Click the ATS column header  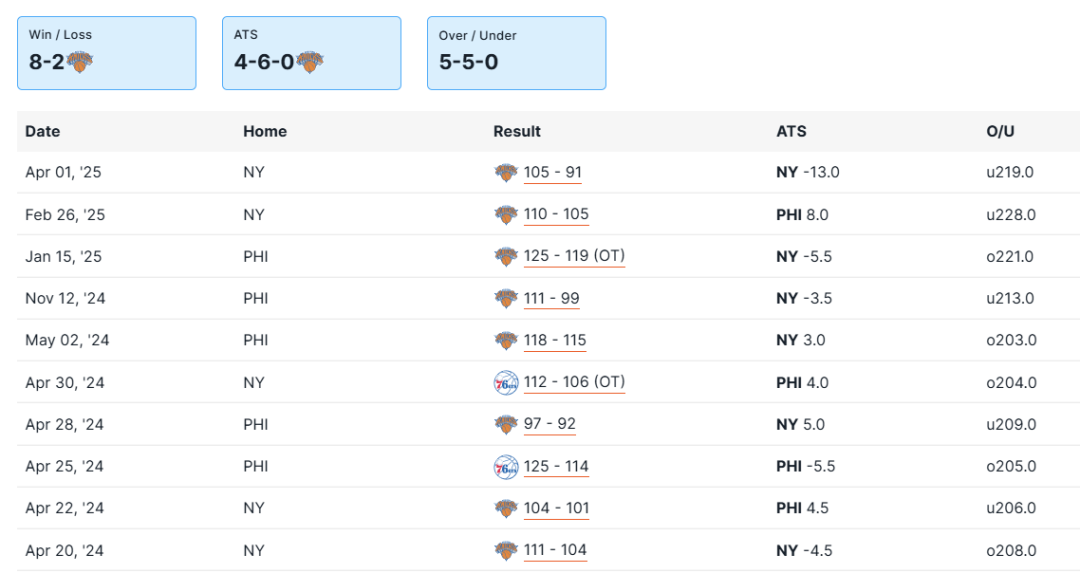(791, 132)
